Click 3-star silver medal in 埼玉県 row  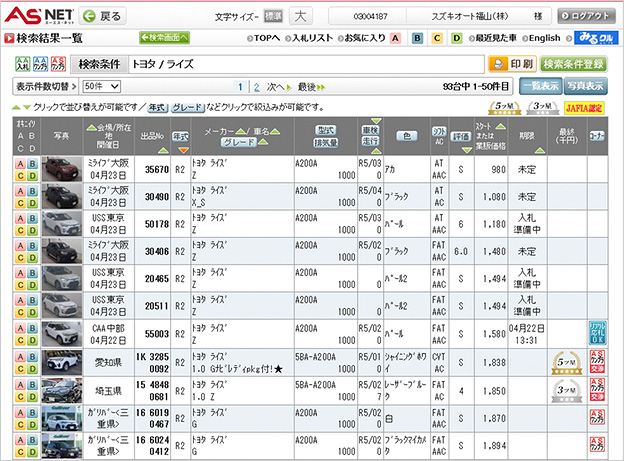point(566,391)
